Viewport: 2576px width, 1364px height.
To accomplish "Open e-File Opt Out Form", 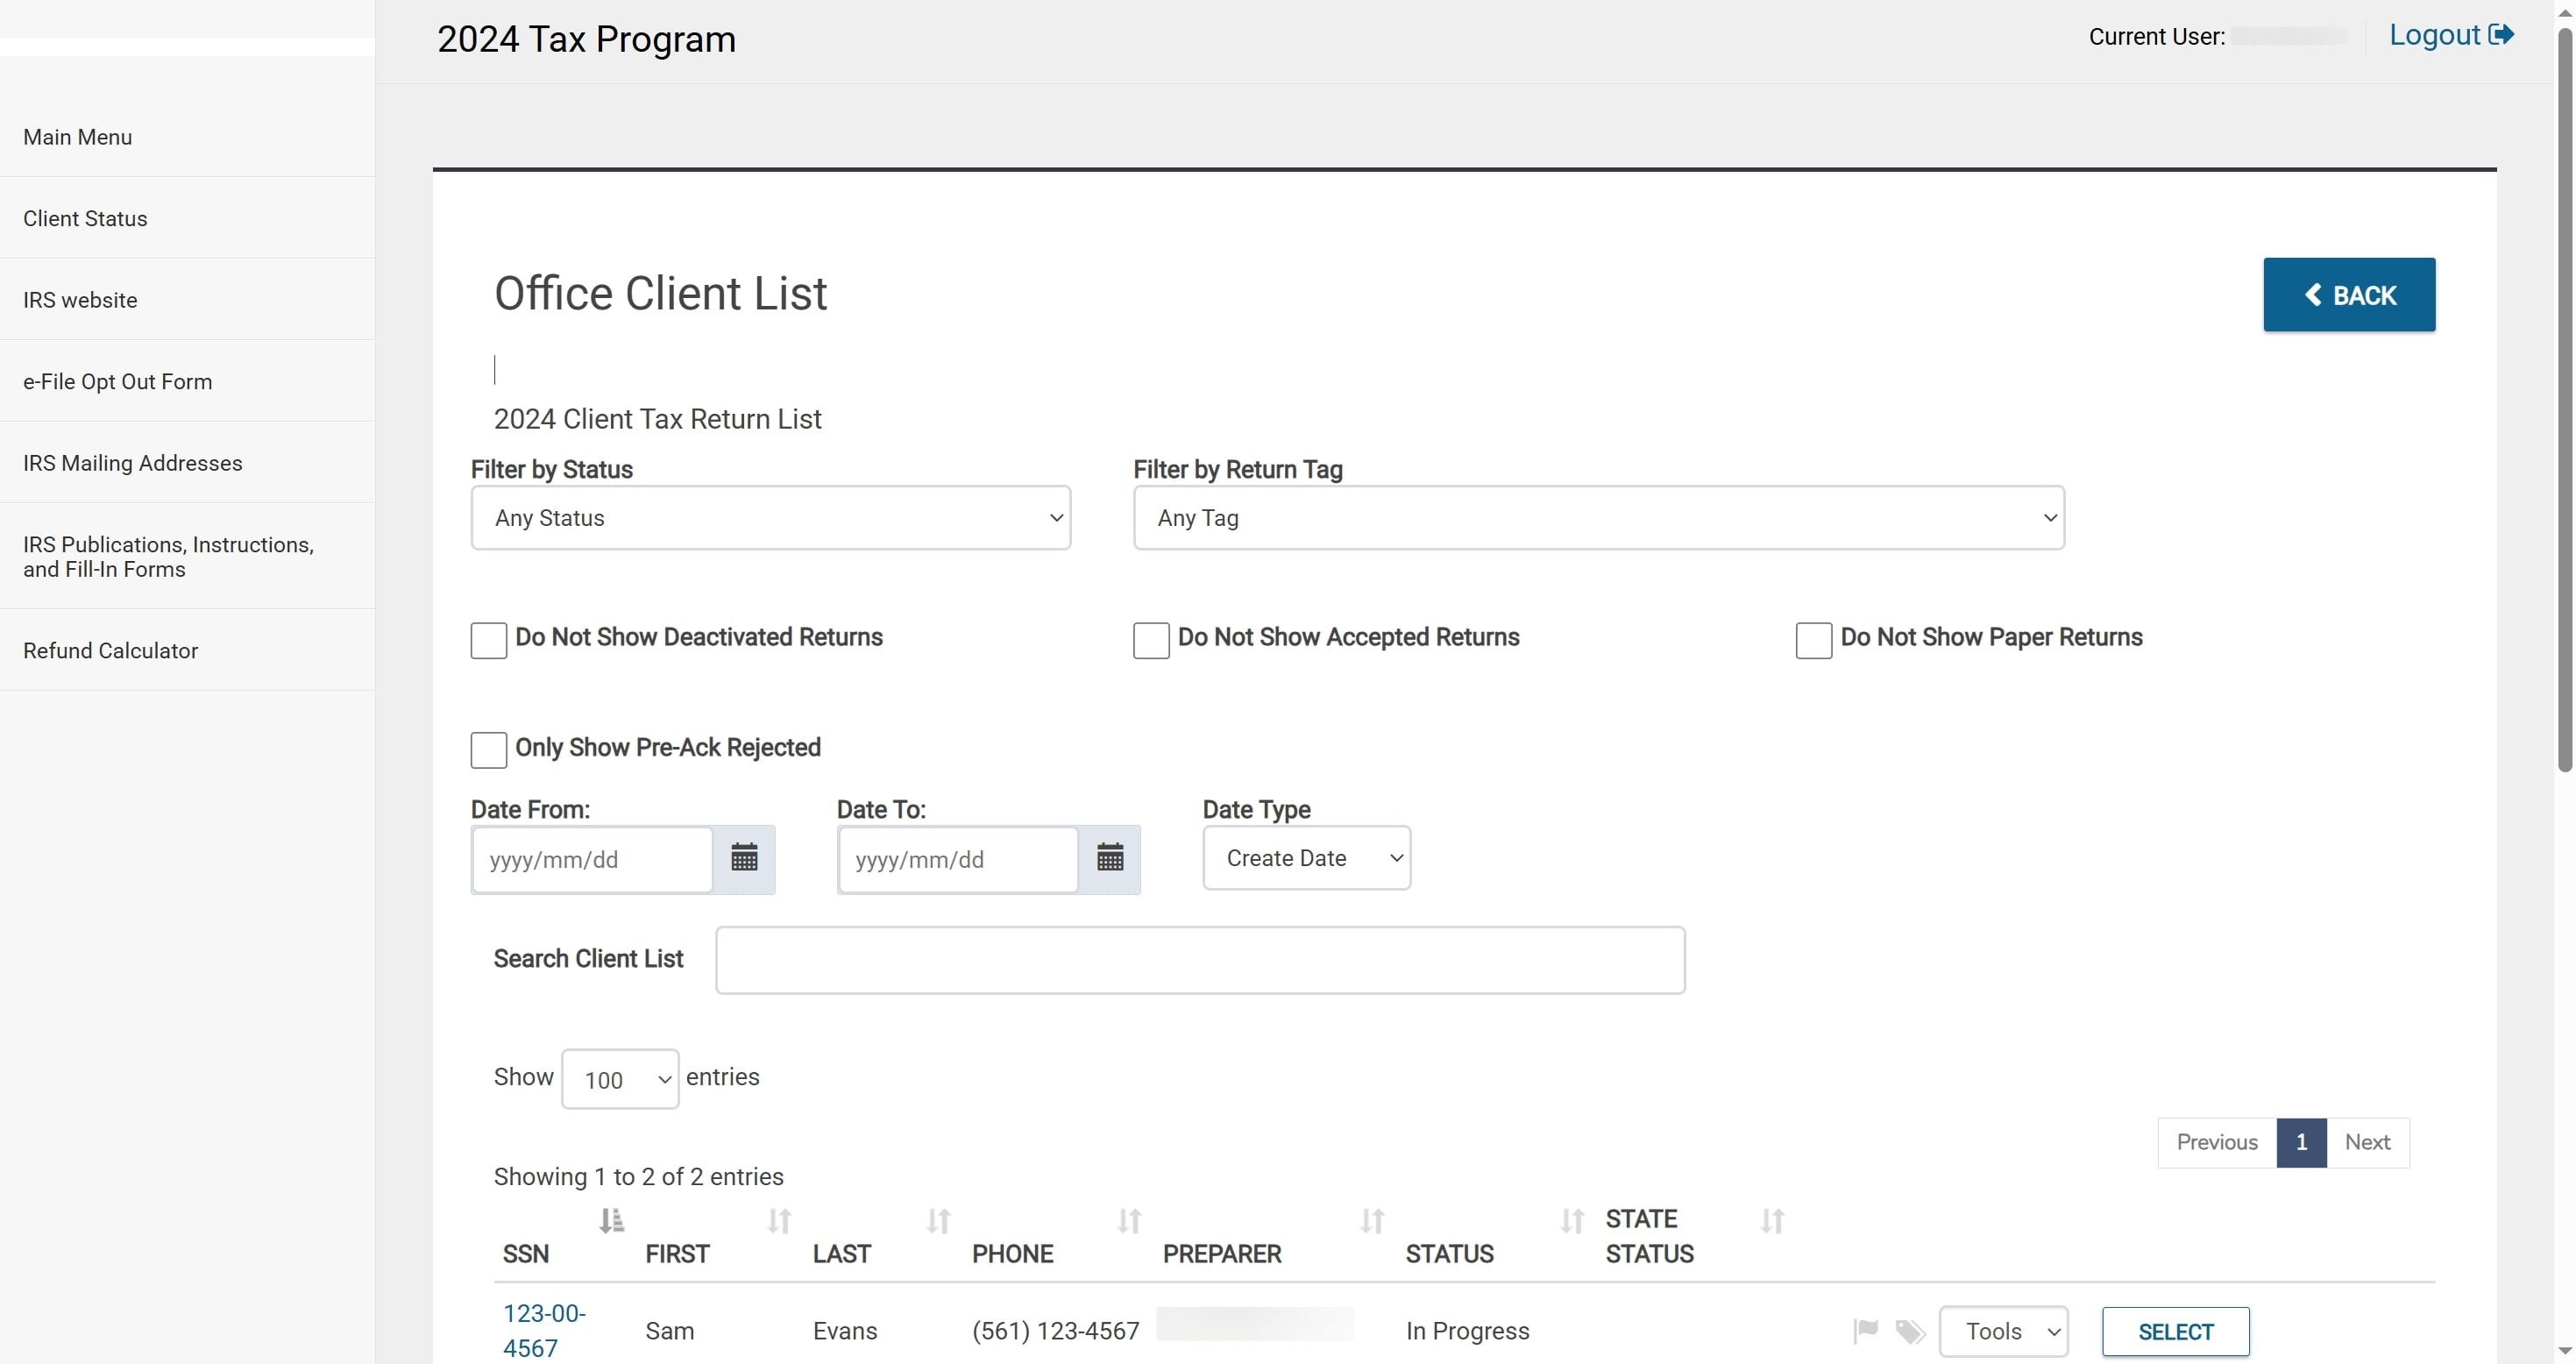I will (117, 382).
